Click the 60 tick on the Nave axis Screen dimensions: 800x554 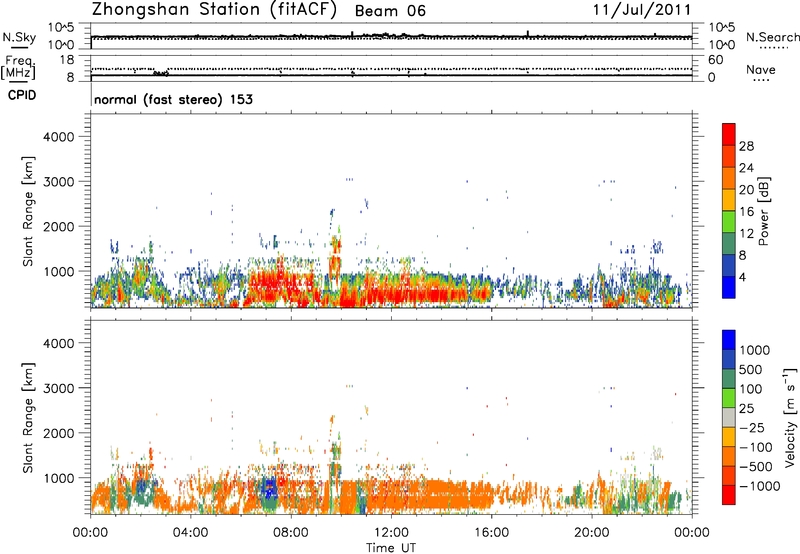(x=715, y=60)
